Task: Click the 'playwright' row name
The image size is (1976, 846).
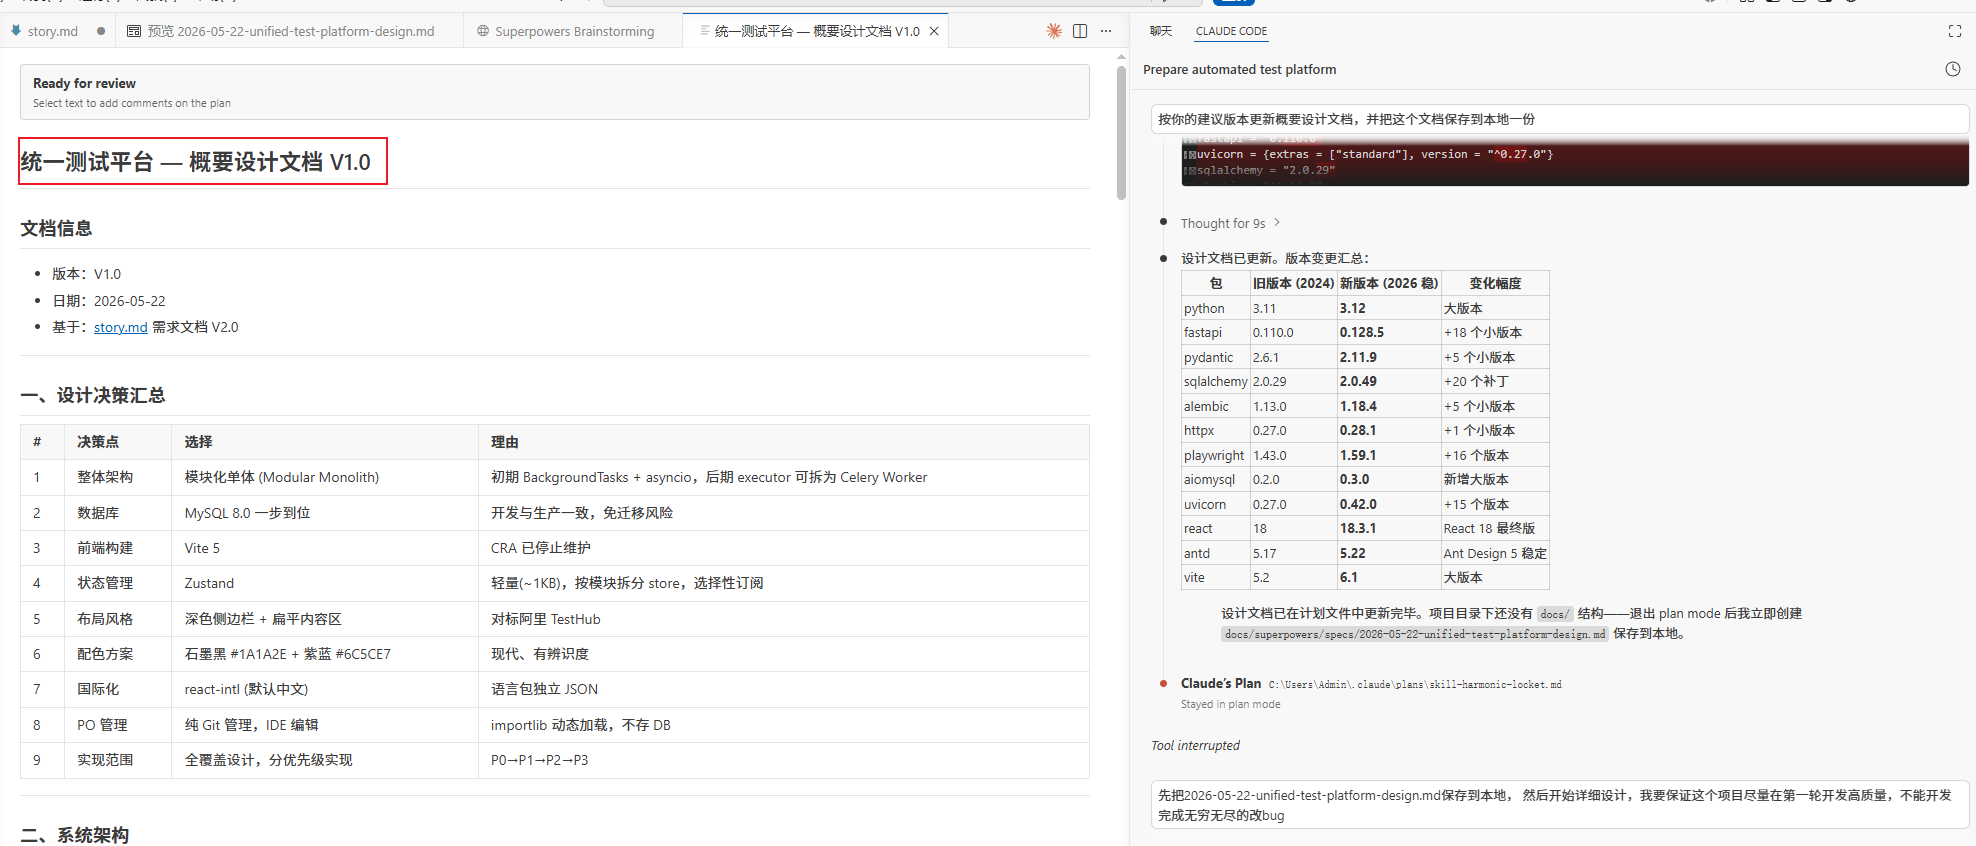Action: pyautogui.click(x=1214, y=455)
